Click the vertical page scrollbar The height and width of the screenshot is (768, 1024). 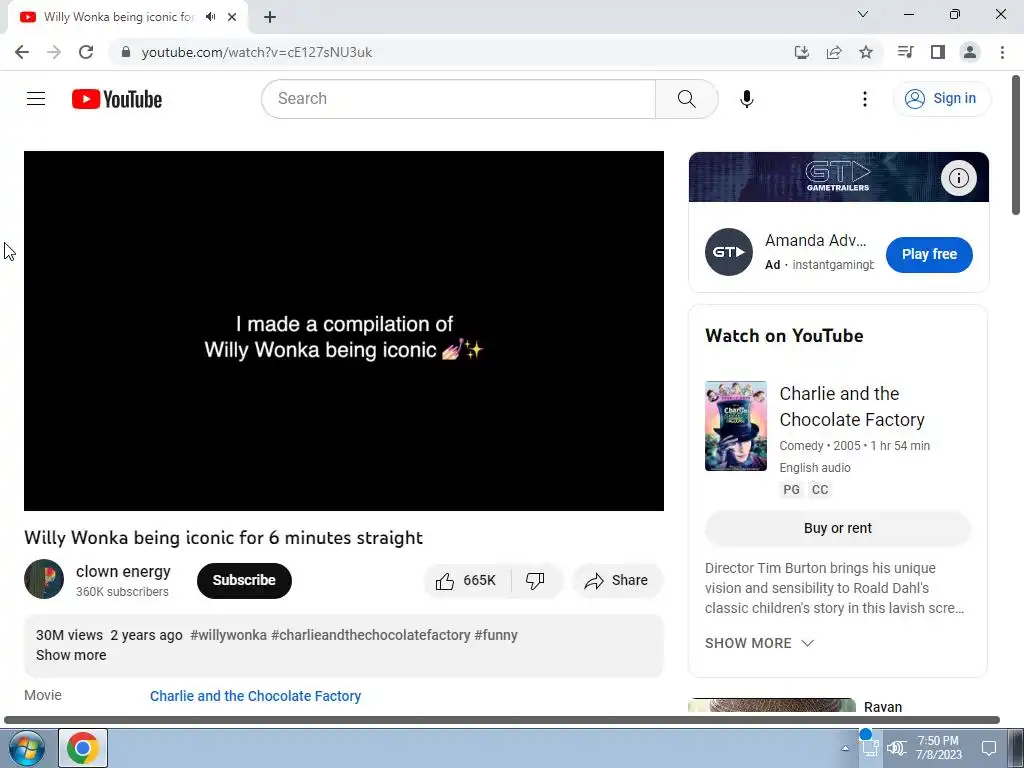[x=1016, y=146]
